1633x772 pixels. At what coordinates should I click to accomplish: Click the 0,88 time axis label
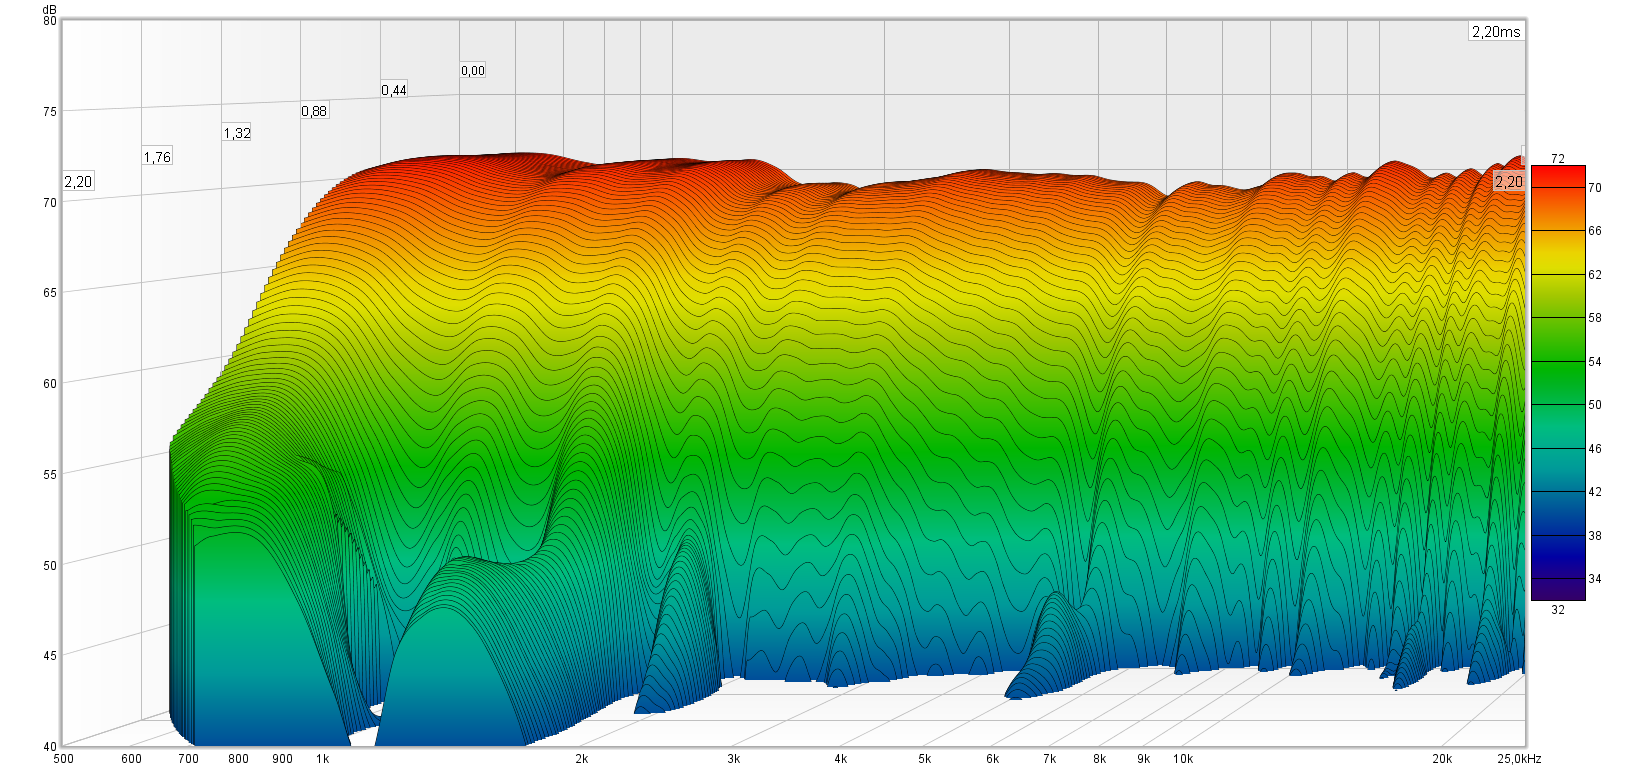pyautogui.click(x=314, y=111)
